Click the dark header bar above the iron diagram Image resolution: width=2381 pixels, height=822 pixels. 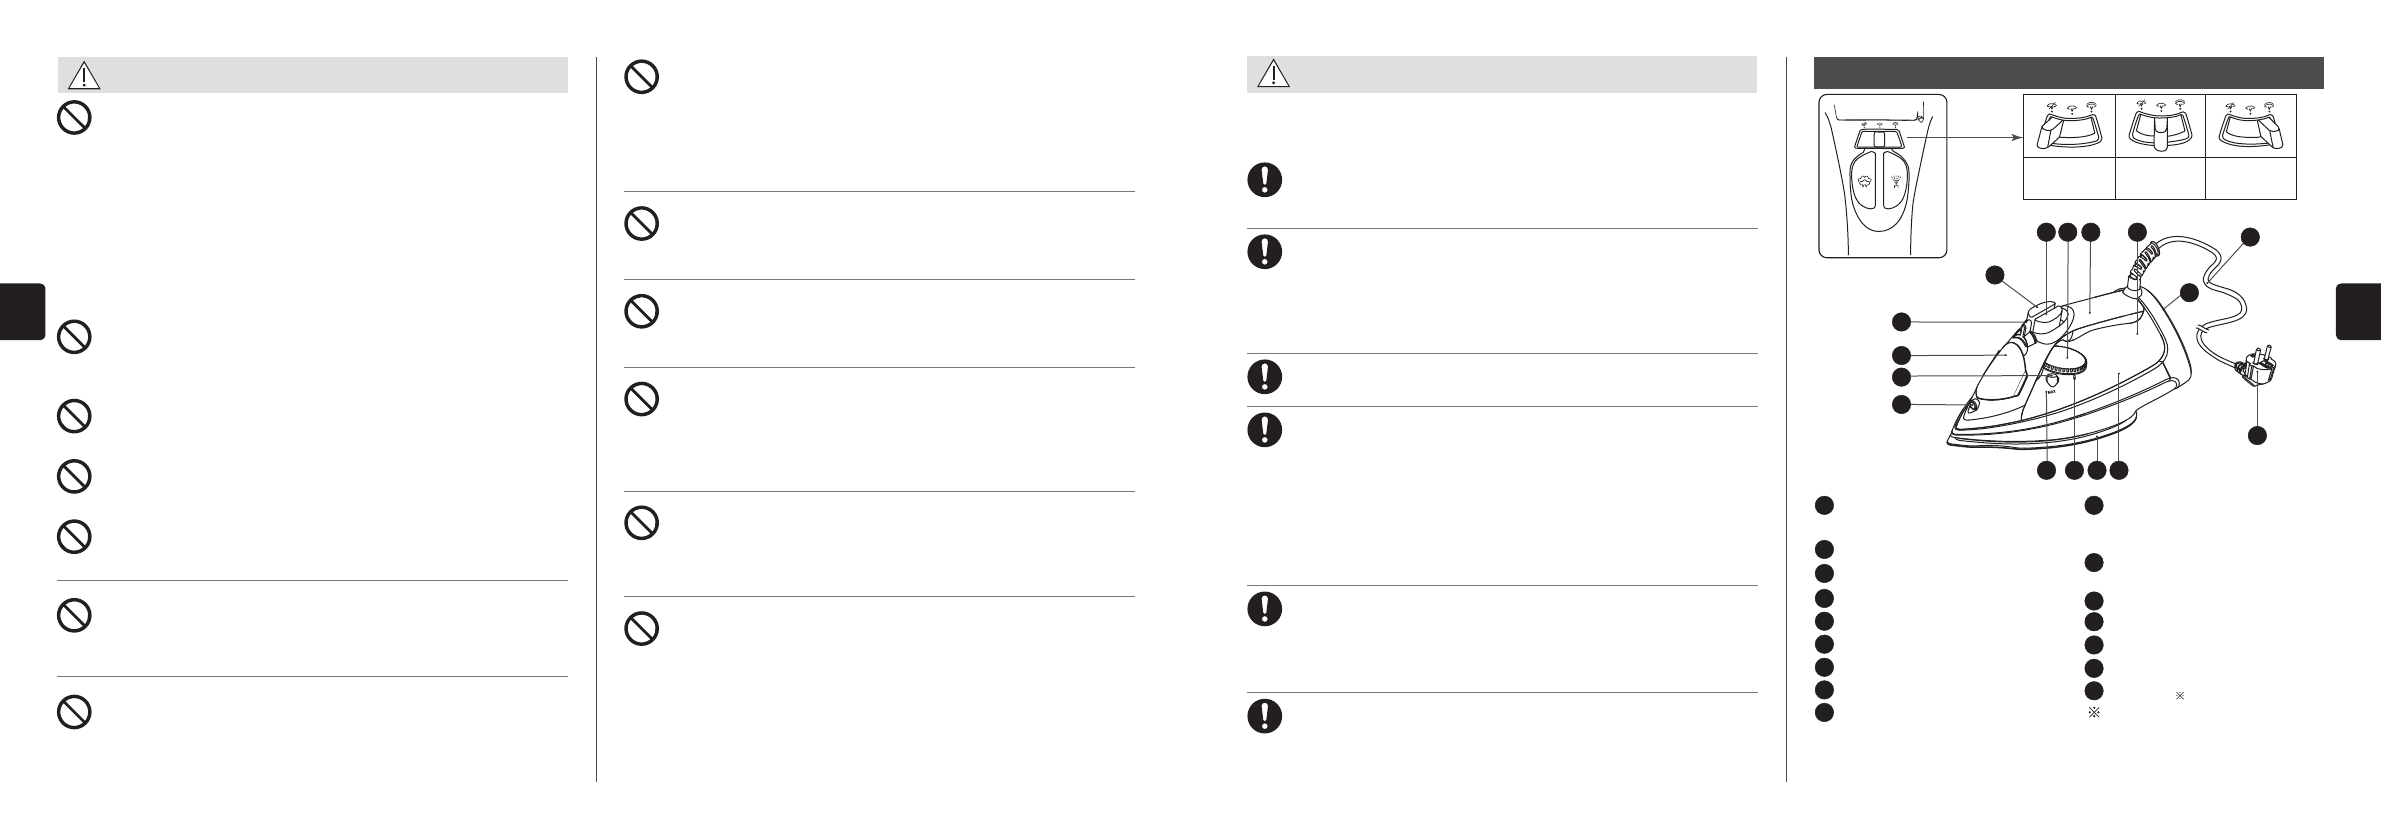[2068, 73]
